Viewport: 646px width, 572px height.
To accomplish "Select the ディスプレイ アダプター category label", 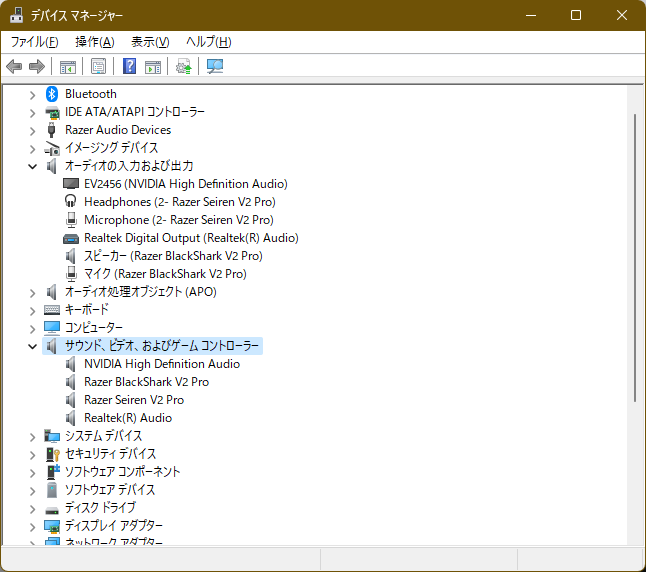I will [x=113, y=526].
